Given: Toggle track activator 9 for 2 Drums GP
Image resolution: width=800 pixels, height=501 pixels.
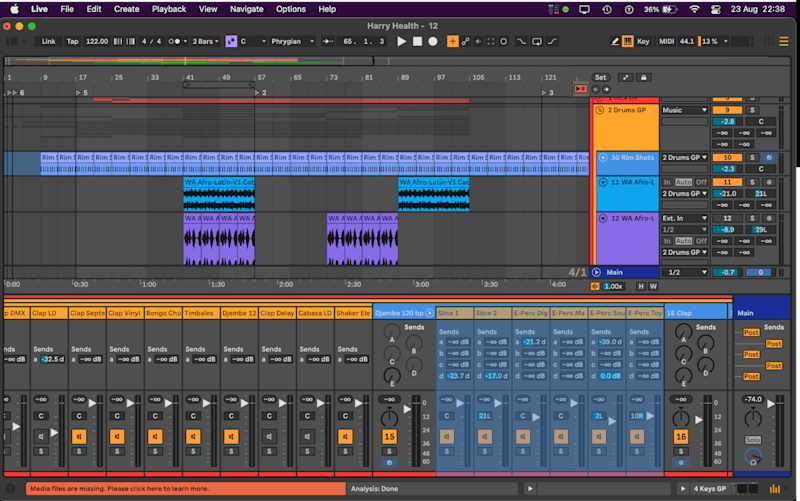Looking at the screenshot, I should click(x=727, y=110).
